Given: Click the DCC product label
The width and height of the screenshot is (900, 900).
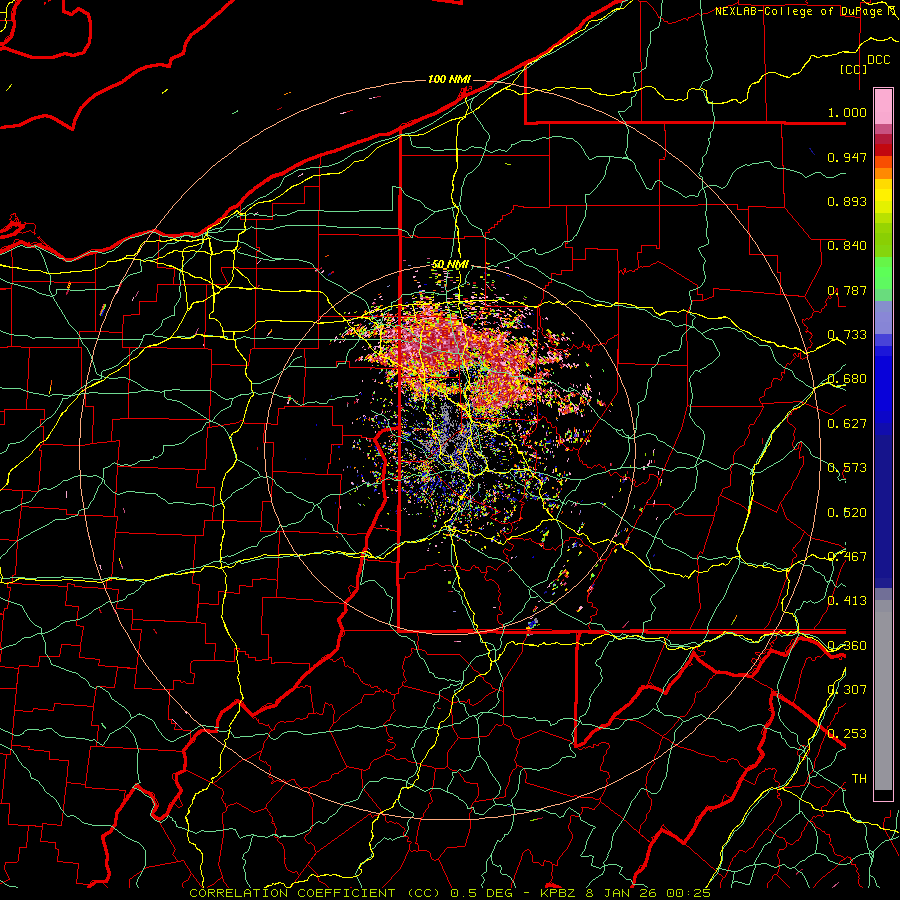Looking at the screenshot, I should (x=878, y=60).
